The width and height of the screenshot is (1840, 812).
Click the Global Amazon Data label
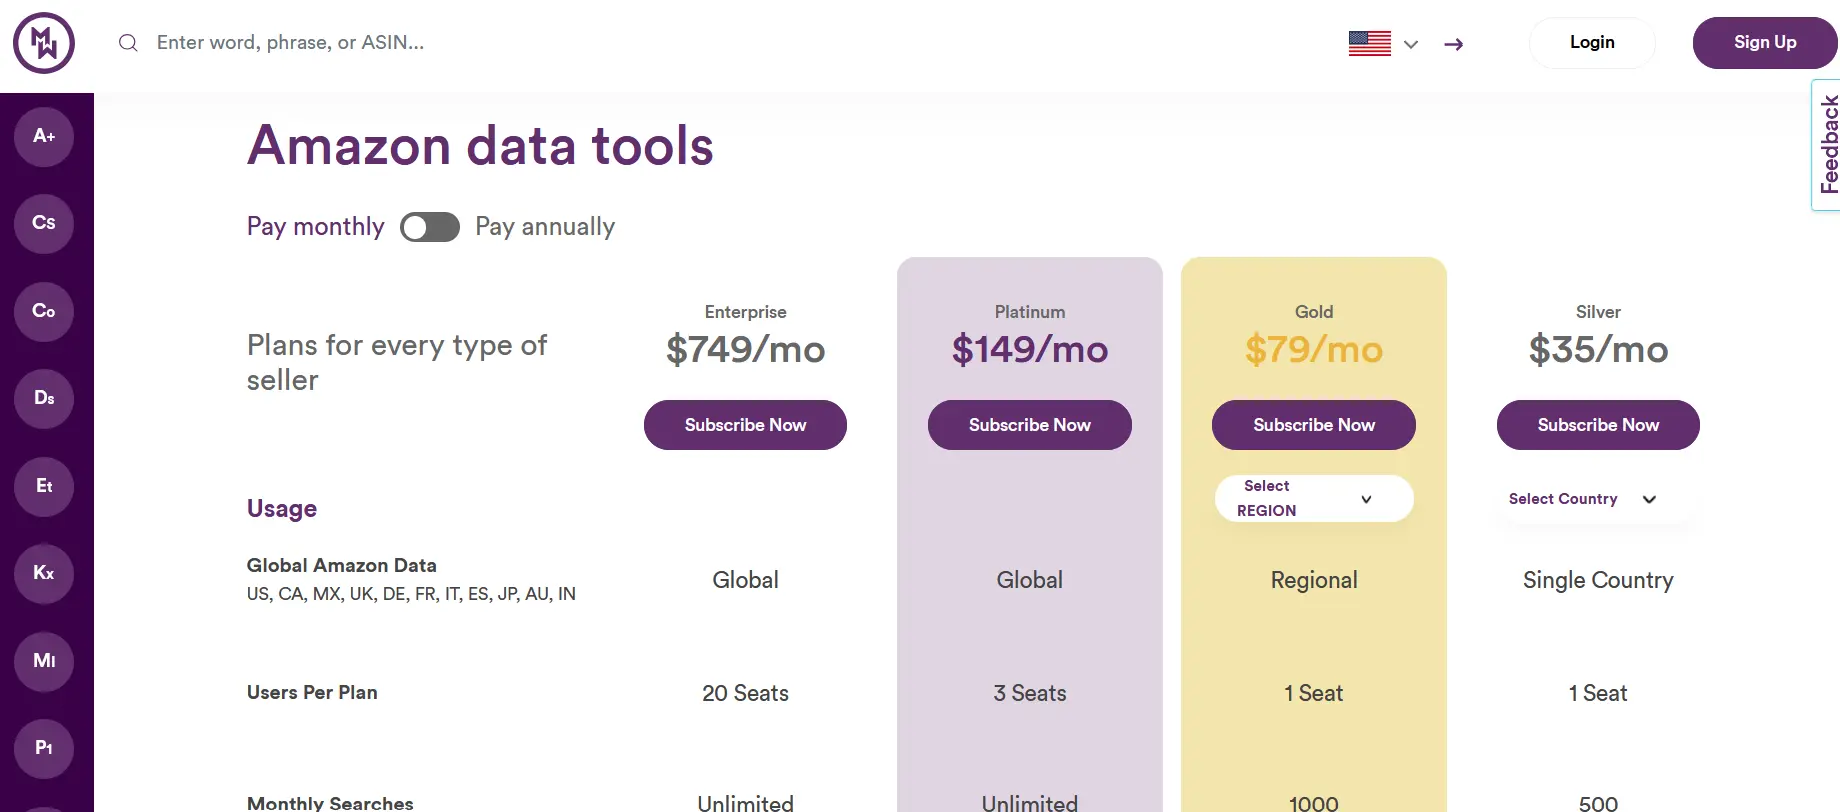point(342,566)
